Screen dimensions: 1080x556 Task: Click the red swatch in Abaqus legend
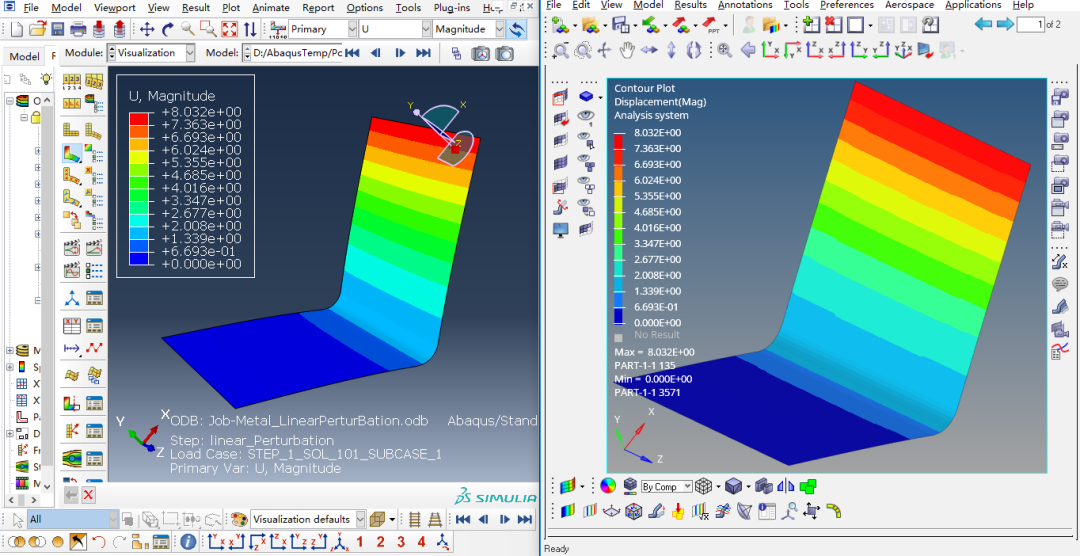139,119
